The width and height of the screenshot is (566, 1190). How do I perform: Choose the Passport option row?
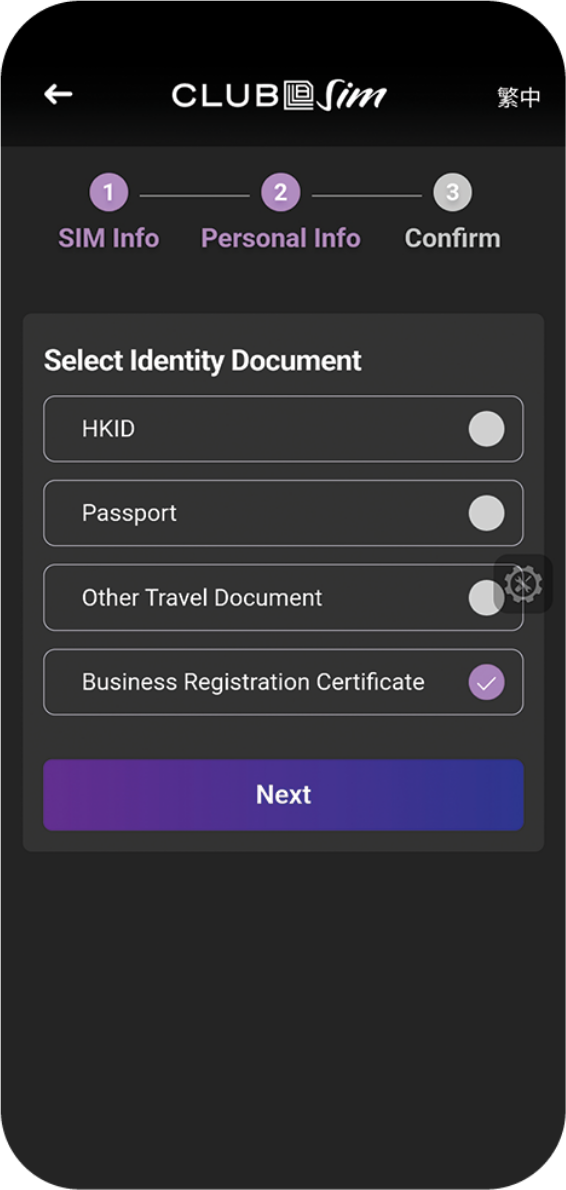283,513
